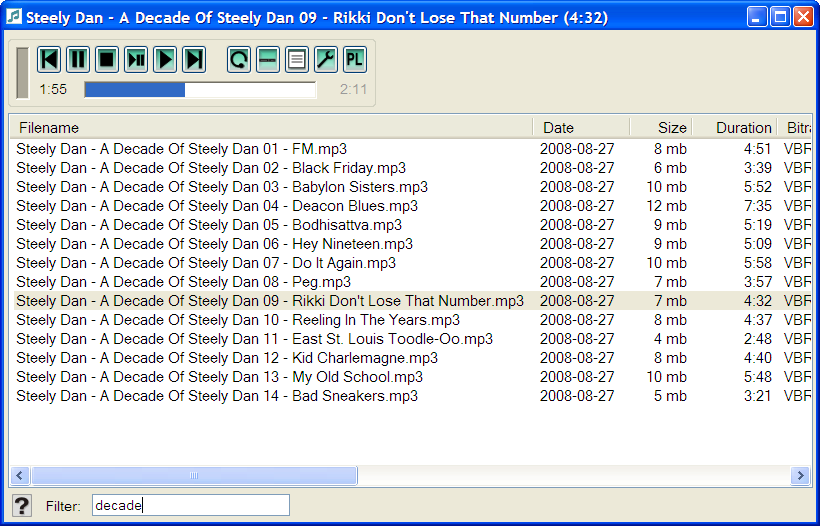This screenshot has width=820, height=526.
Task: Click the 5:58 duration of Do It Again
Action: tap(758, 263)
